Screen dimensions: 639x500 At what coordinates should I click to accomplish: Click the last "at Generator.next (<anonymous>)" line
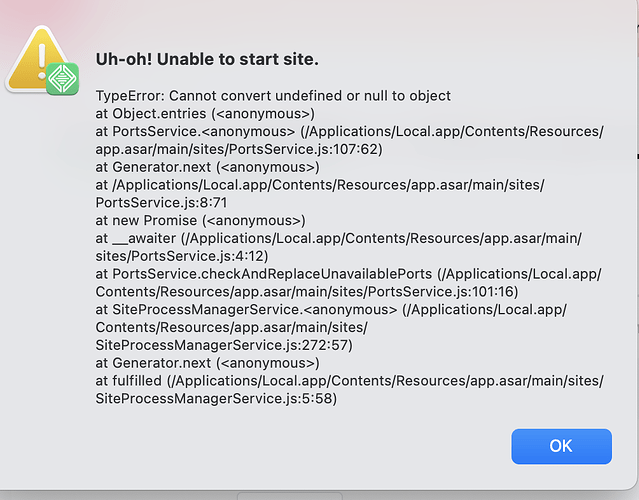click(207, 363)
